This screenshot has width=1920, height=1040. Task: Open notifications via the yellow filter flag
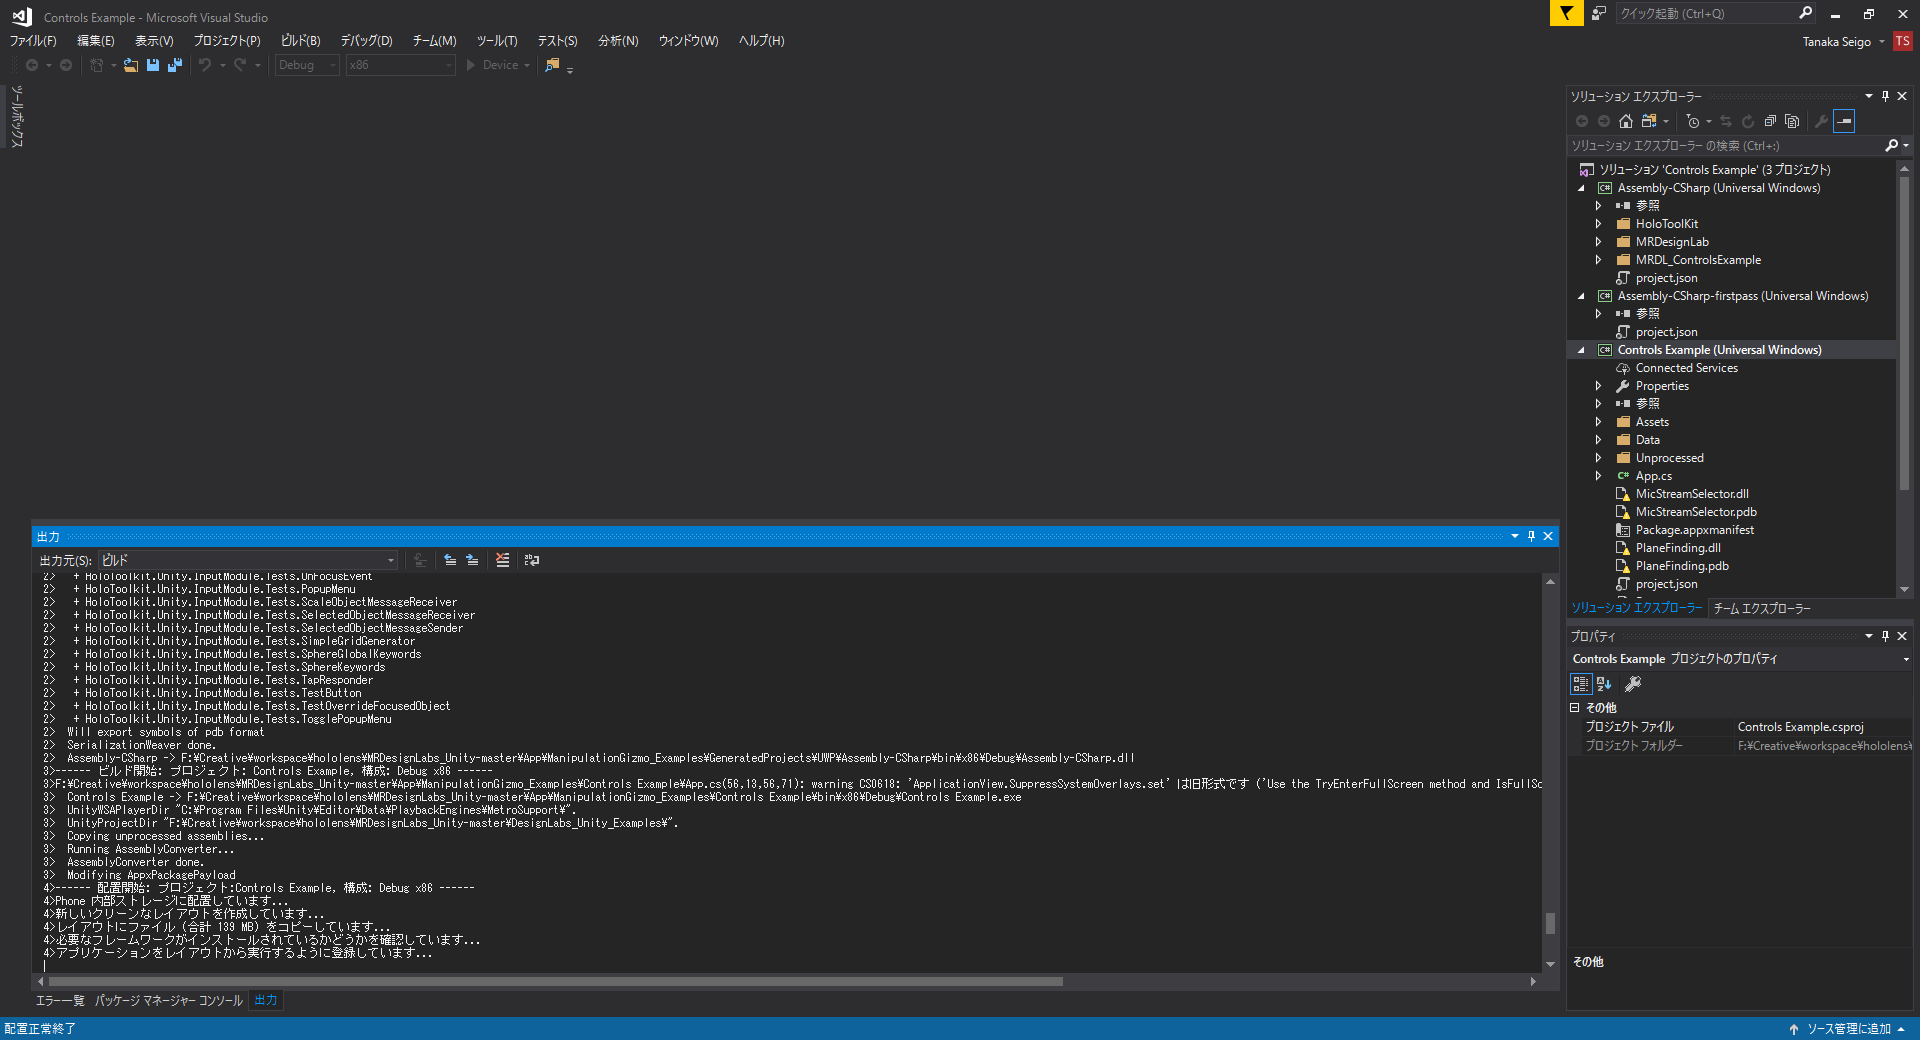1566,13
